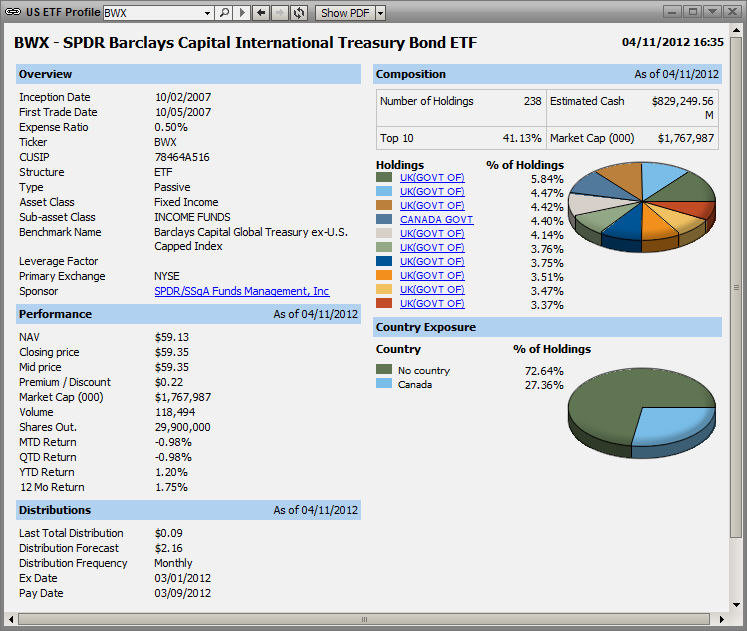Image resolution: width=747 pixels, height=631 pixels.
Task: Click the red swatch for 3.37% holding
Action: pyautogui.click(x=384, y=303)
